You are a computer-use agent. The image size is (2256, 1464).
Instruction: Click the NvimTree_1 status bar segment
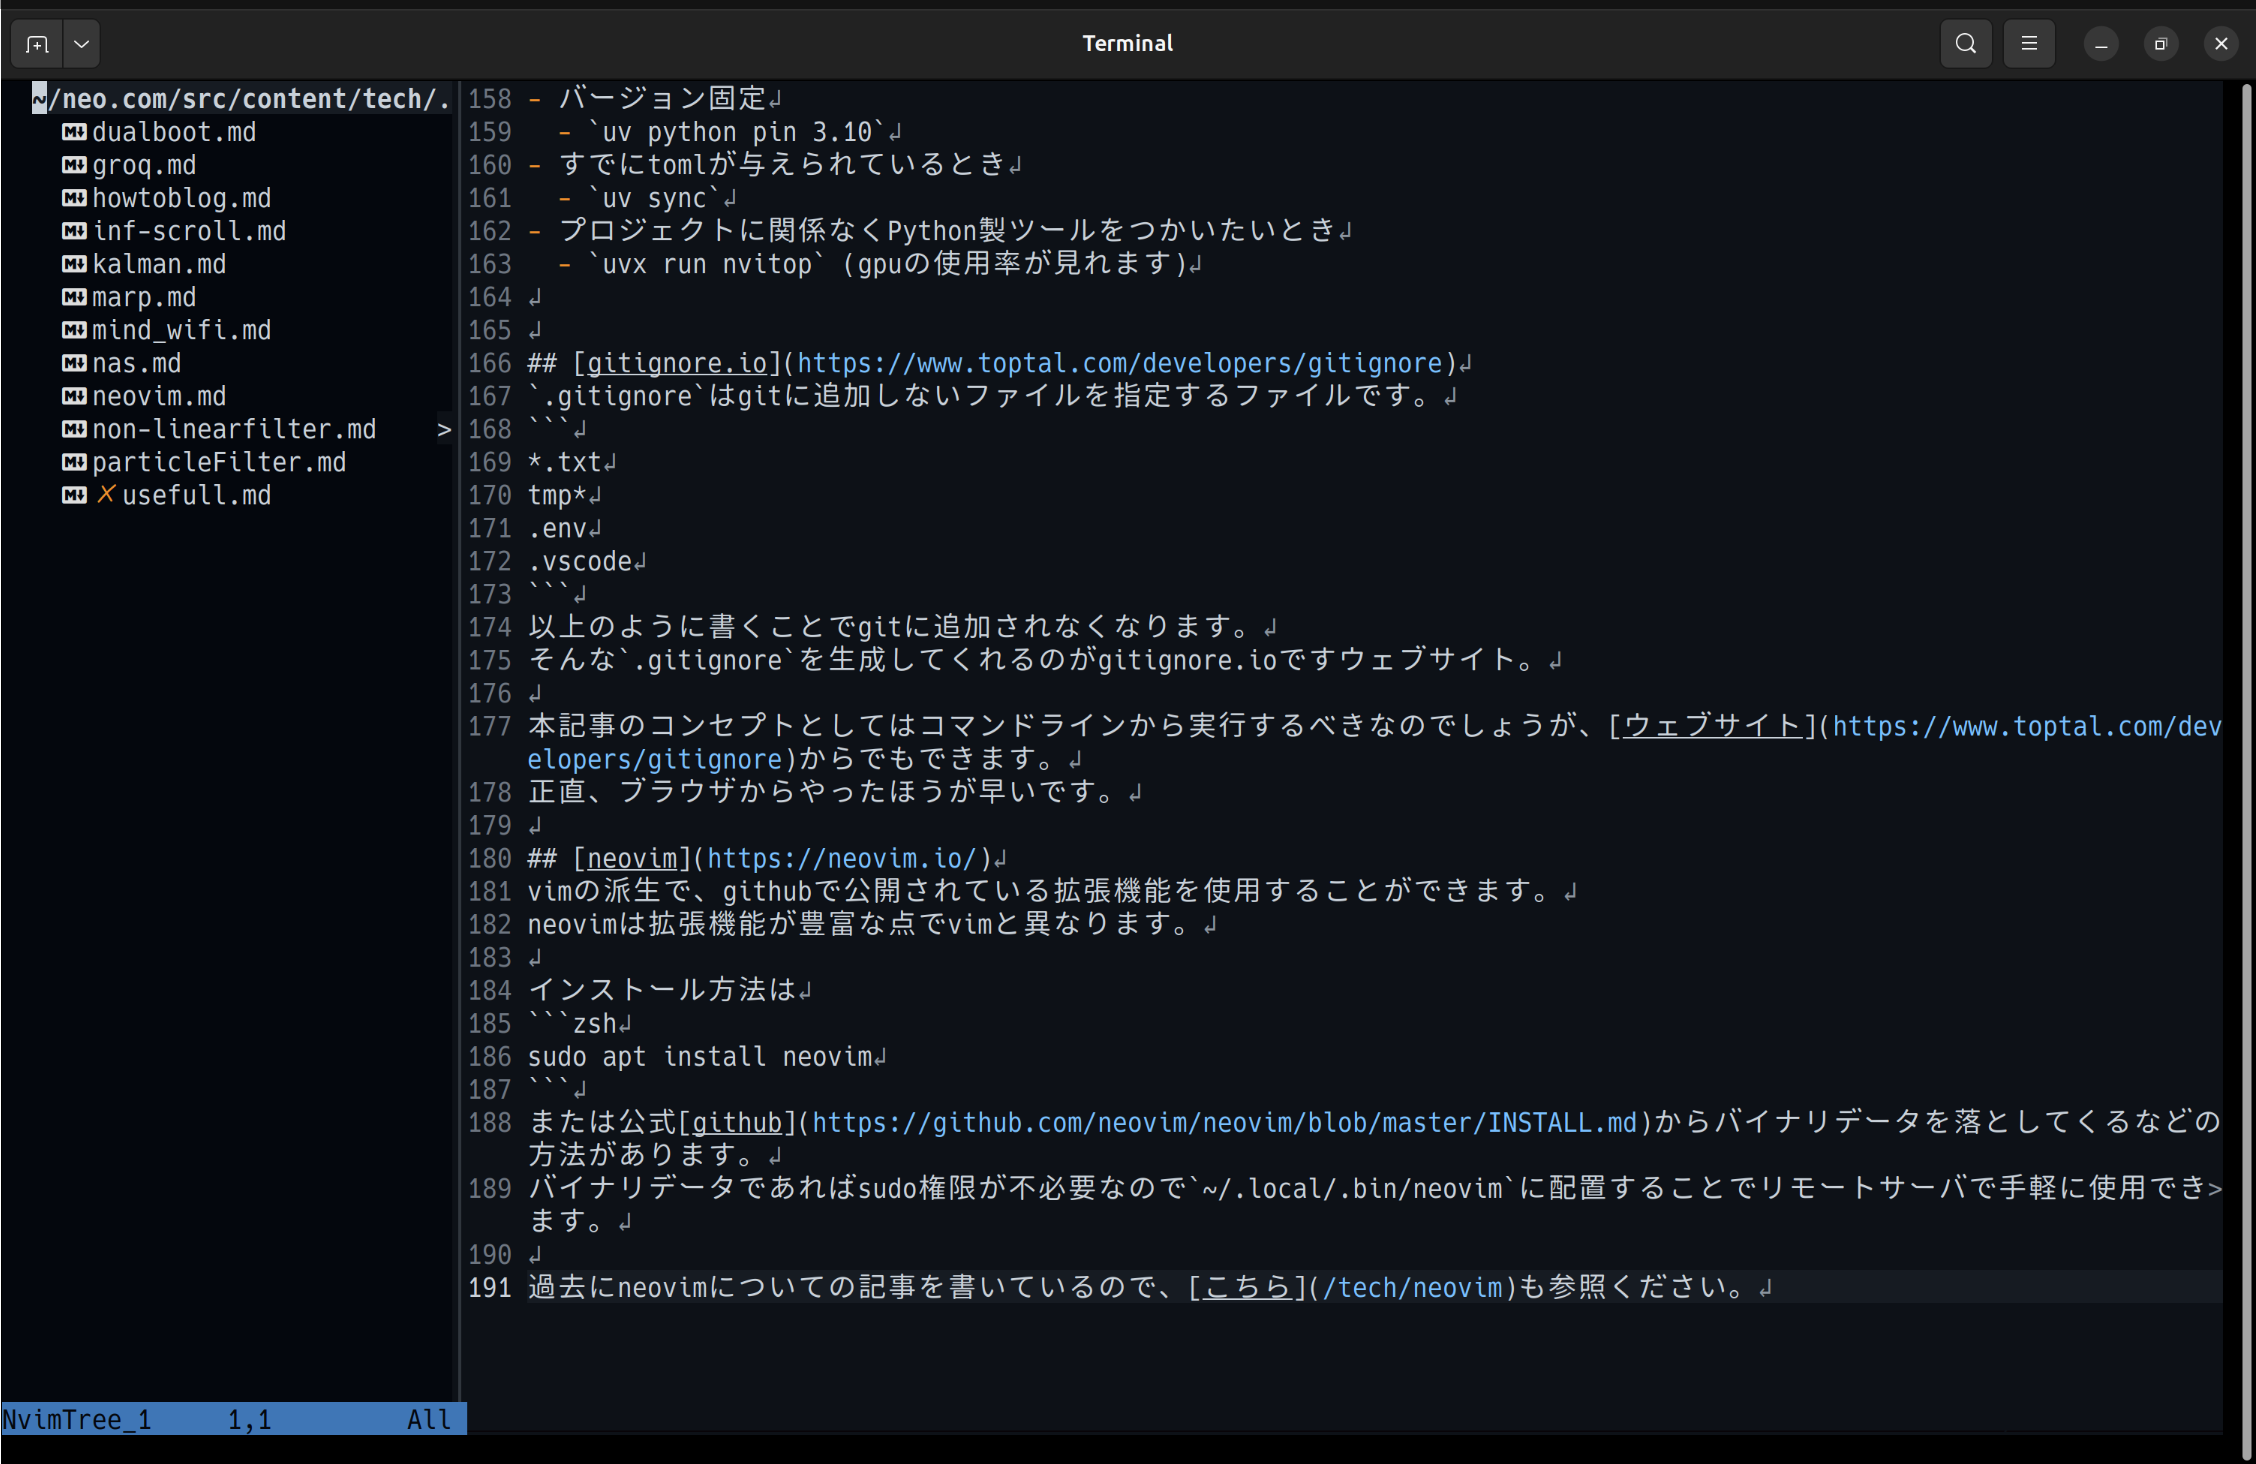coord(78,1419)
